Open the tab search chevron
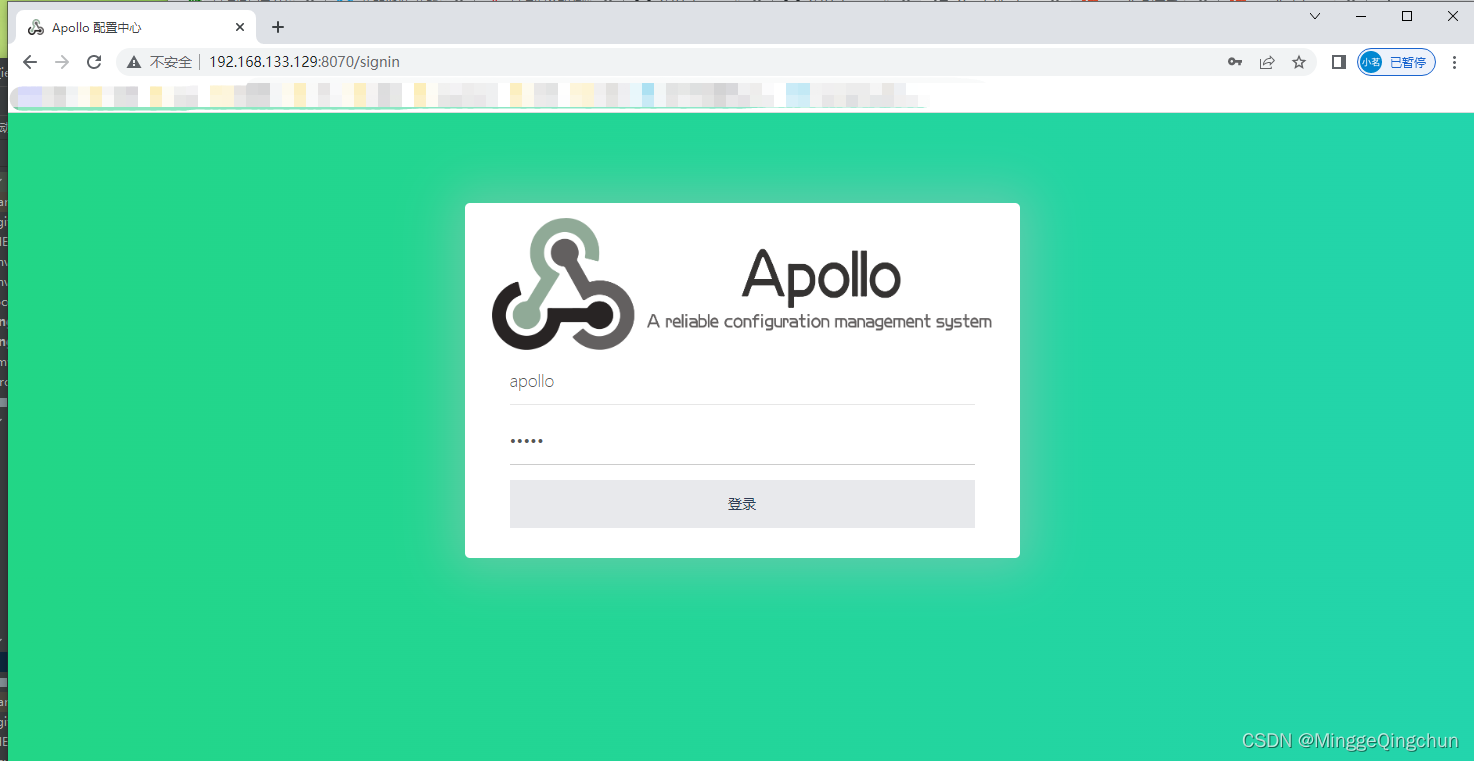Viewport: 1474px width, 761px height. 1315,16
